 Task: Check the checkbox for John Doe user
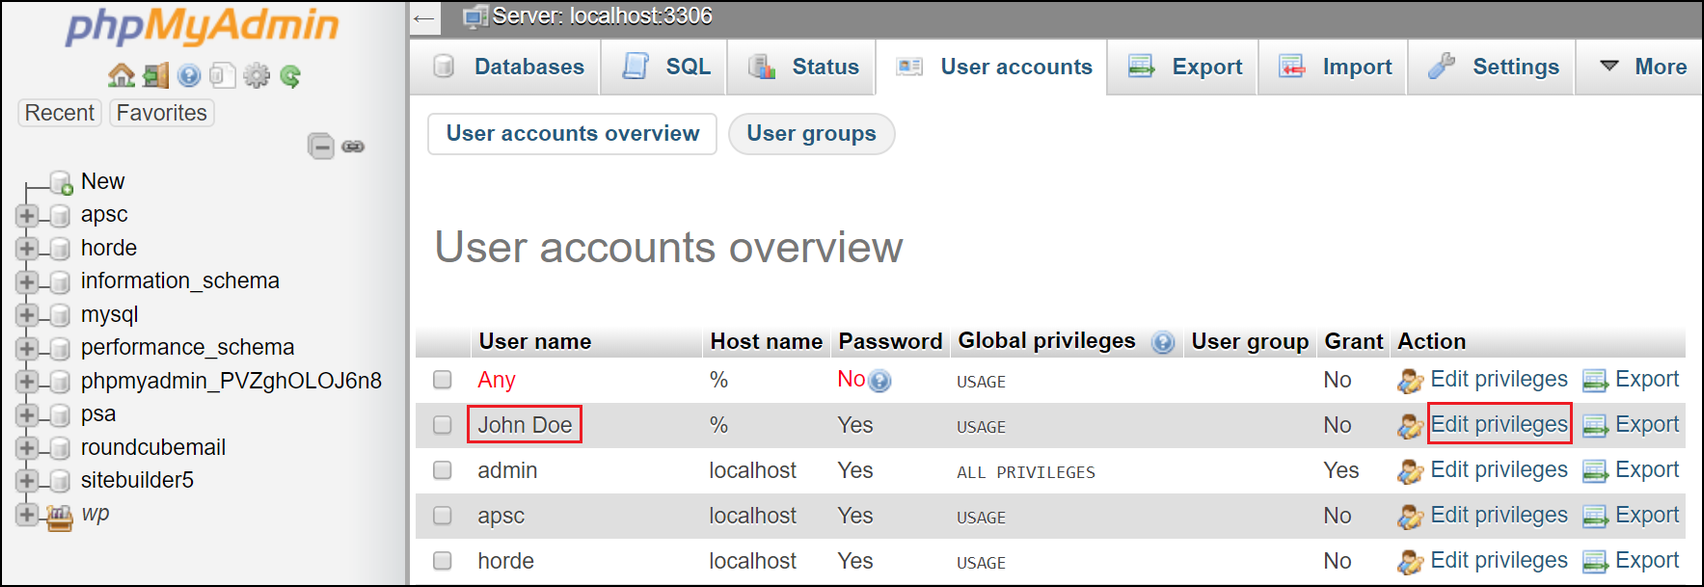[x=442, y=425]
